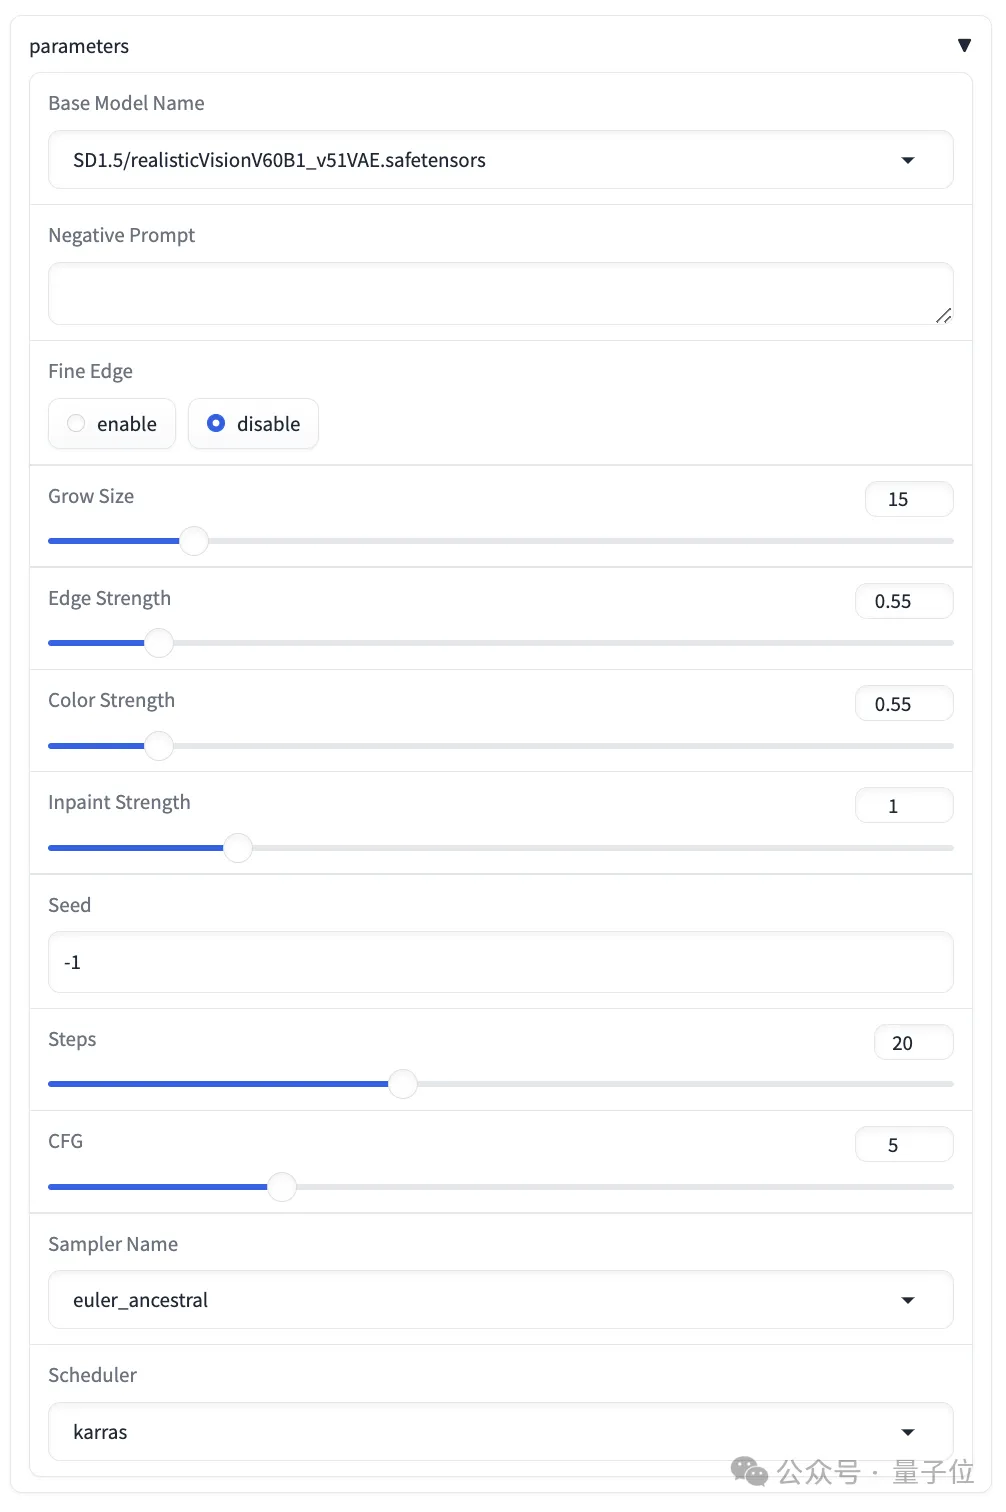Expand the Scheduler dropdown showing karras
The width and height of the screenshot is (1006, 1512).
point(500,1432)
